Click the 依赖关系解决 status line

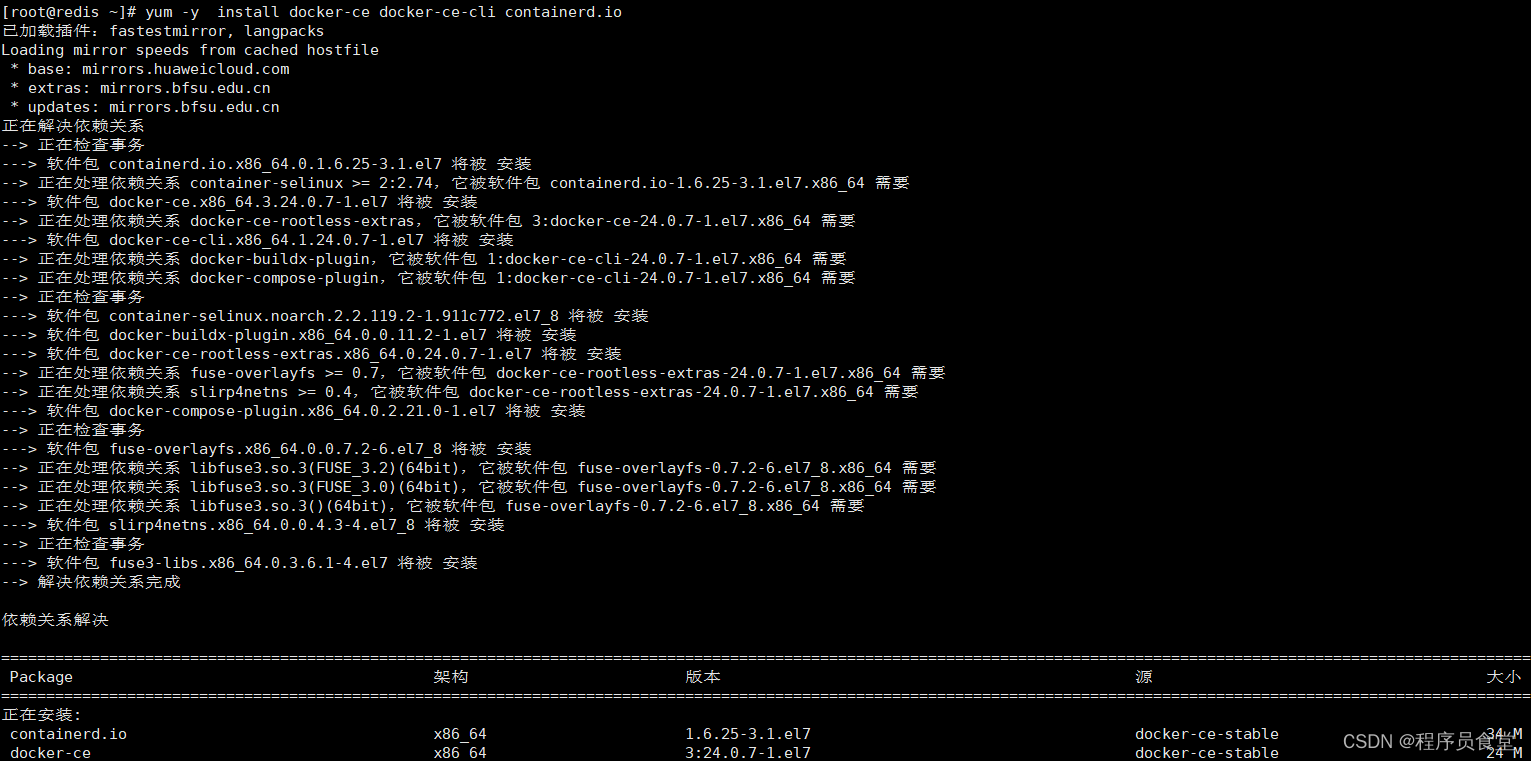[50, 619]
